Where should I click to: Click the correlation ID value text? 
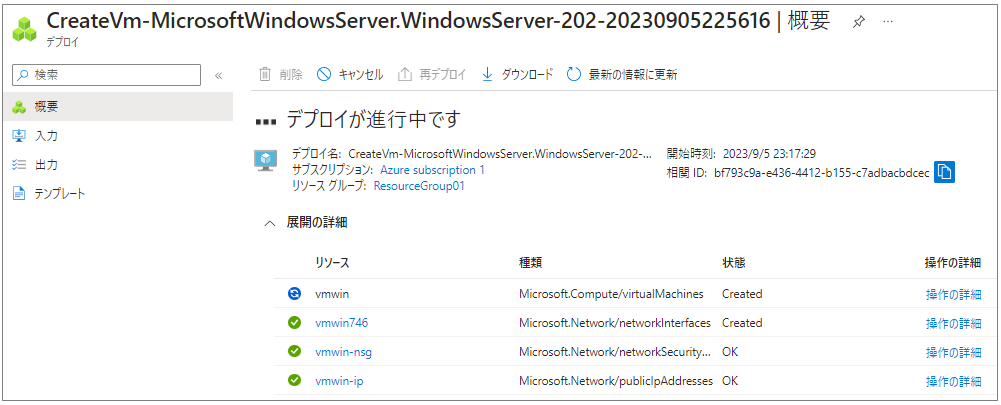822,171
